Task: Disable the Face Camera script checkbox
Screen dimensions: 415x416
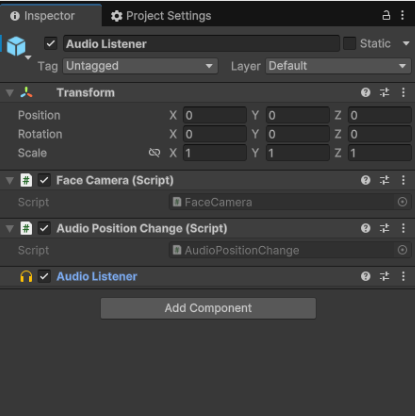Action: [44, 180]
